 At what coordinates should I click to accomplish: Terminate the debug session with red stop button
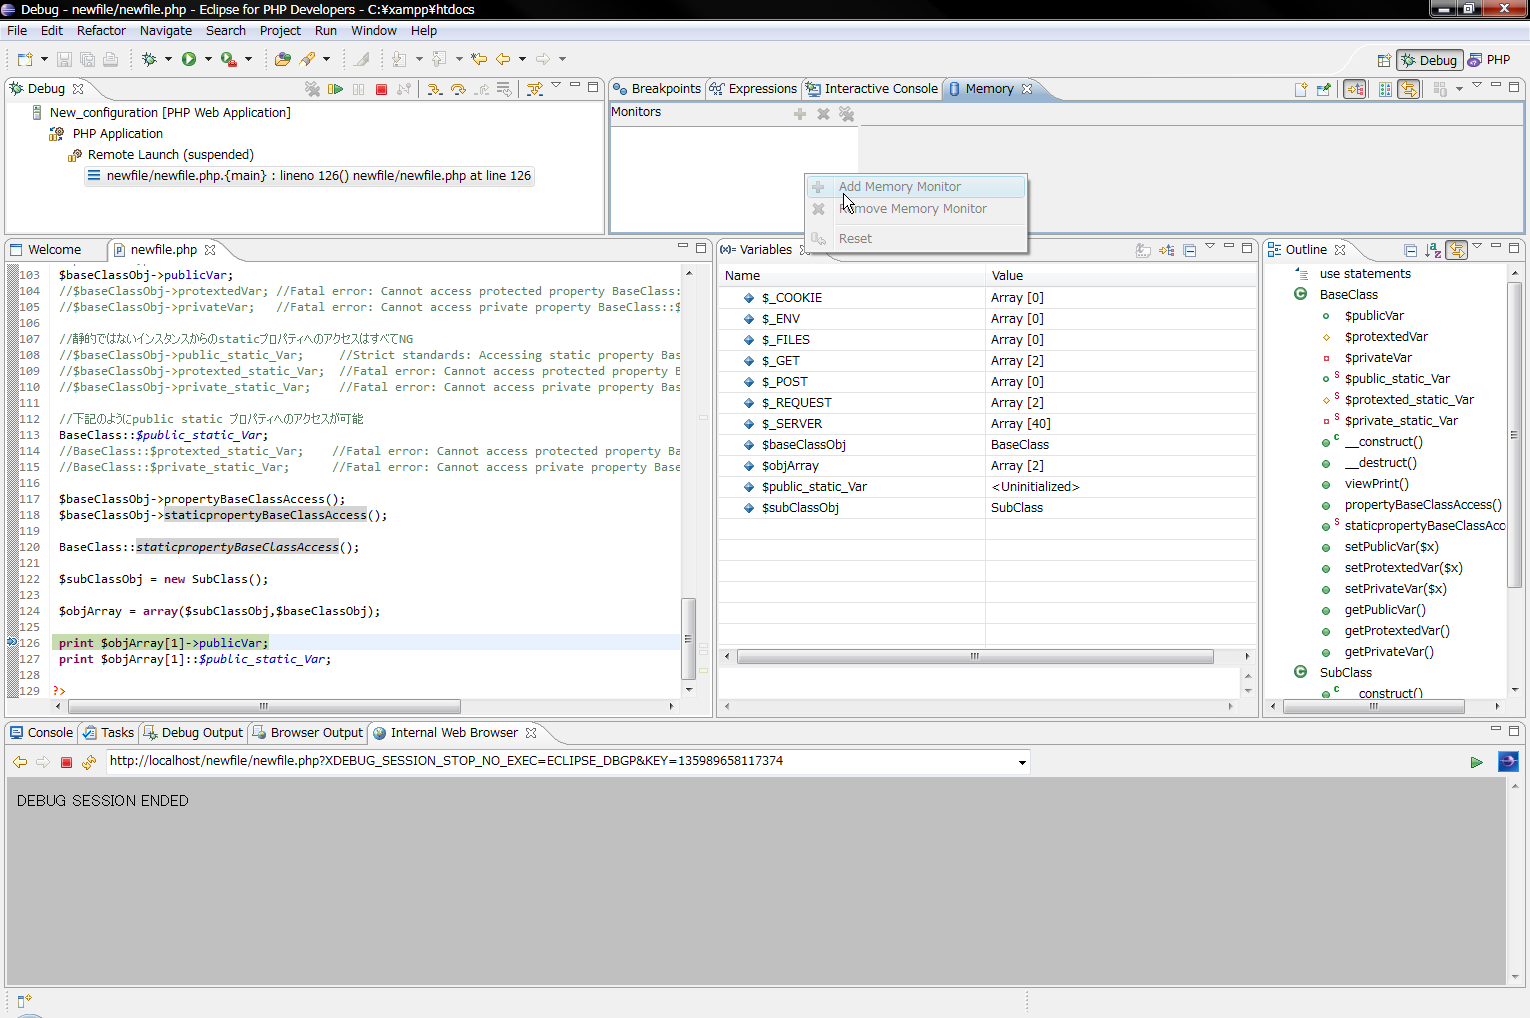[x=381, y=89]
